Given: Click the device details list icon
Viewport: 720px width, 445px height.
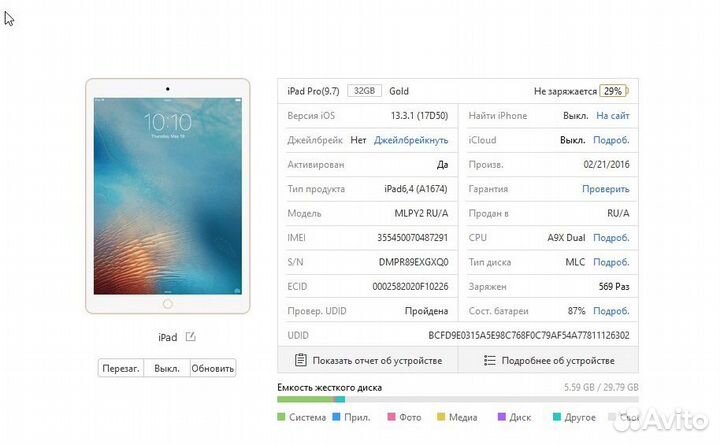Looking at the screenshot, I should coord(489,361).
